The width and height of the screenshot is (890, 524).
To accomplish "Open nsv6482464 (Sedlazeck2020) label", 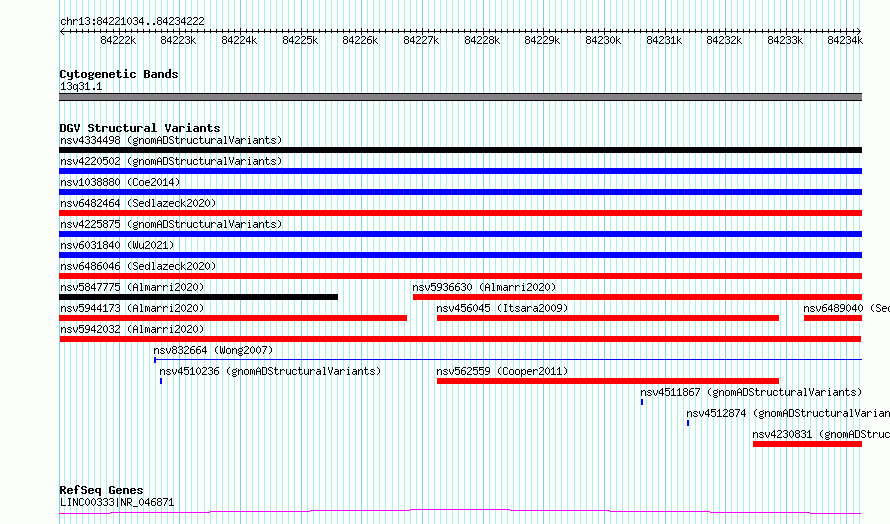I will click(x=138, y=203).
